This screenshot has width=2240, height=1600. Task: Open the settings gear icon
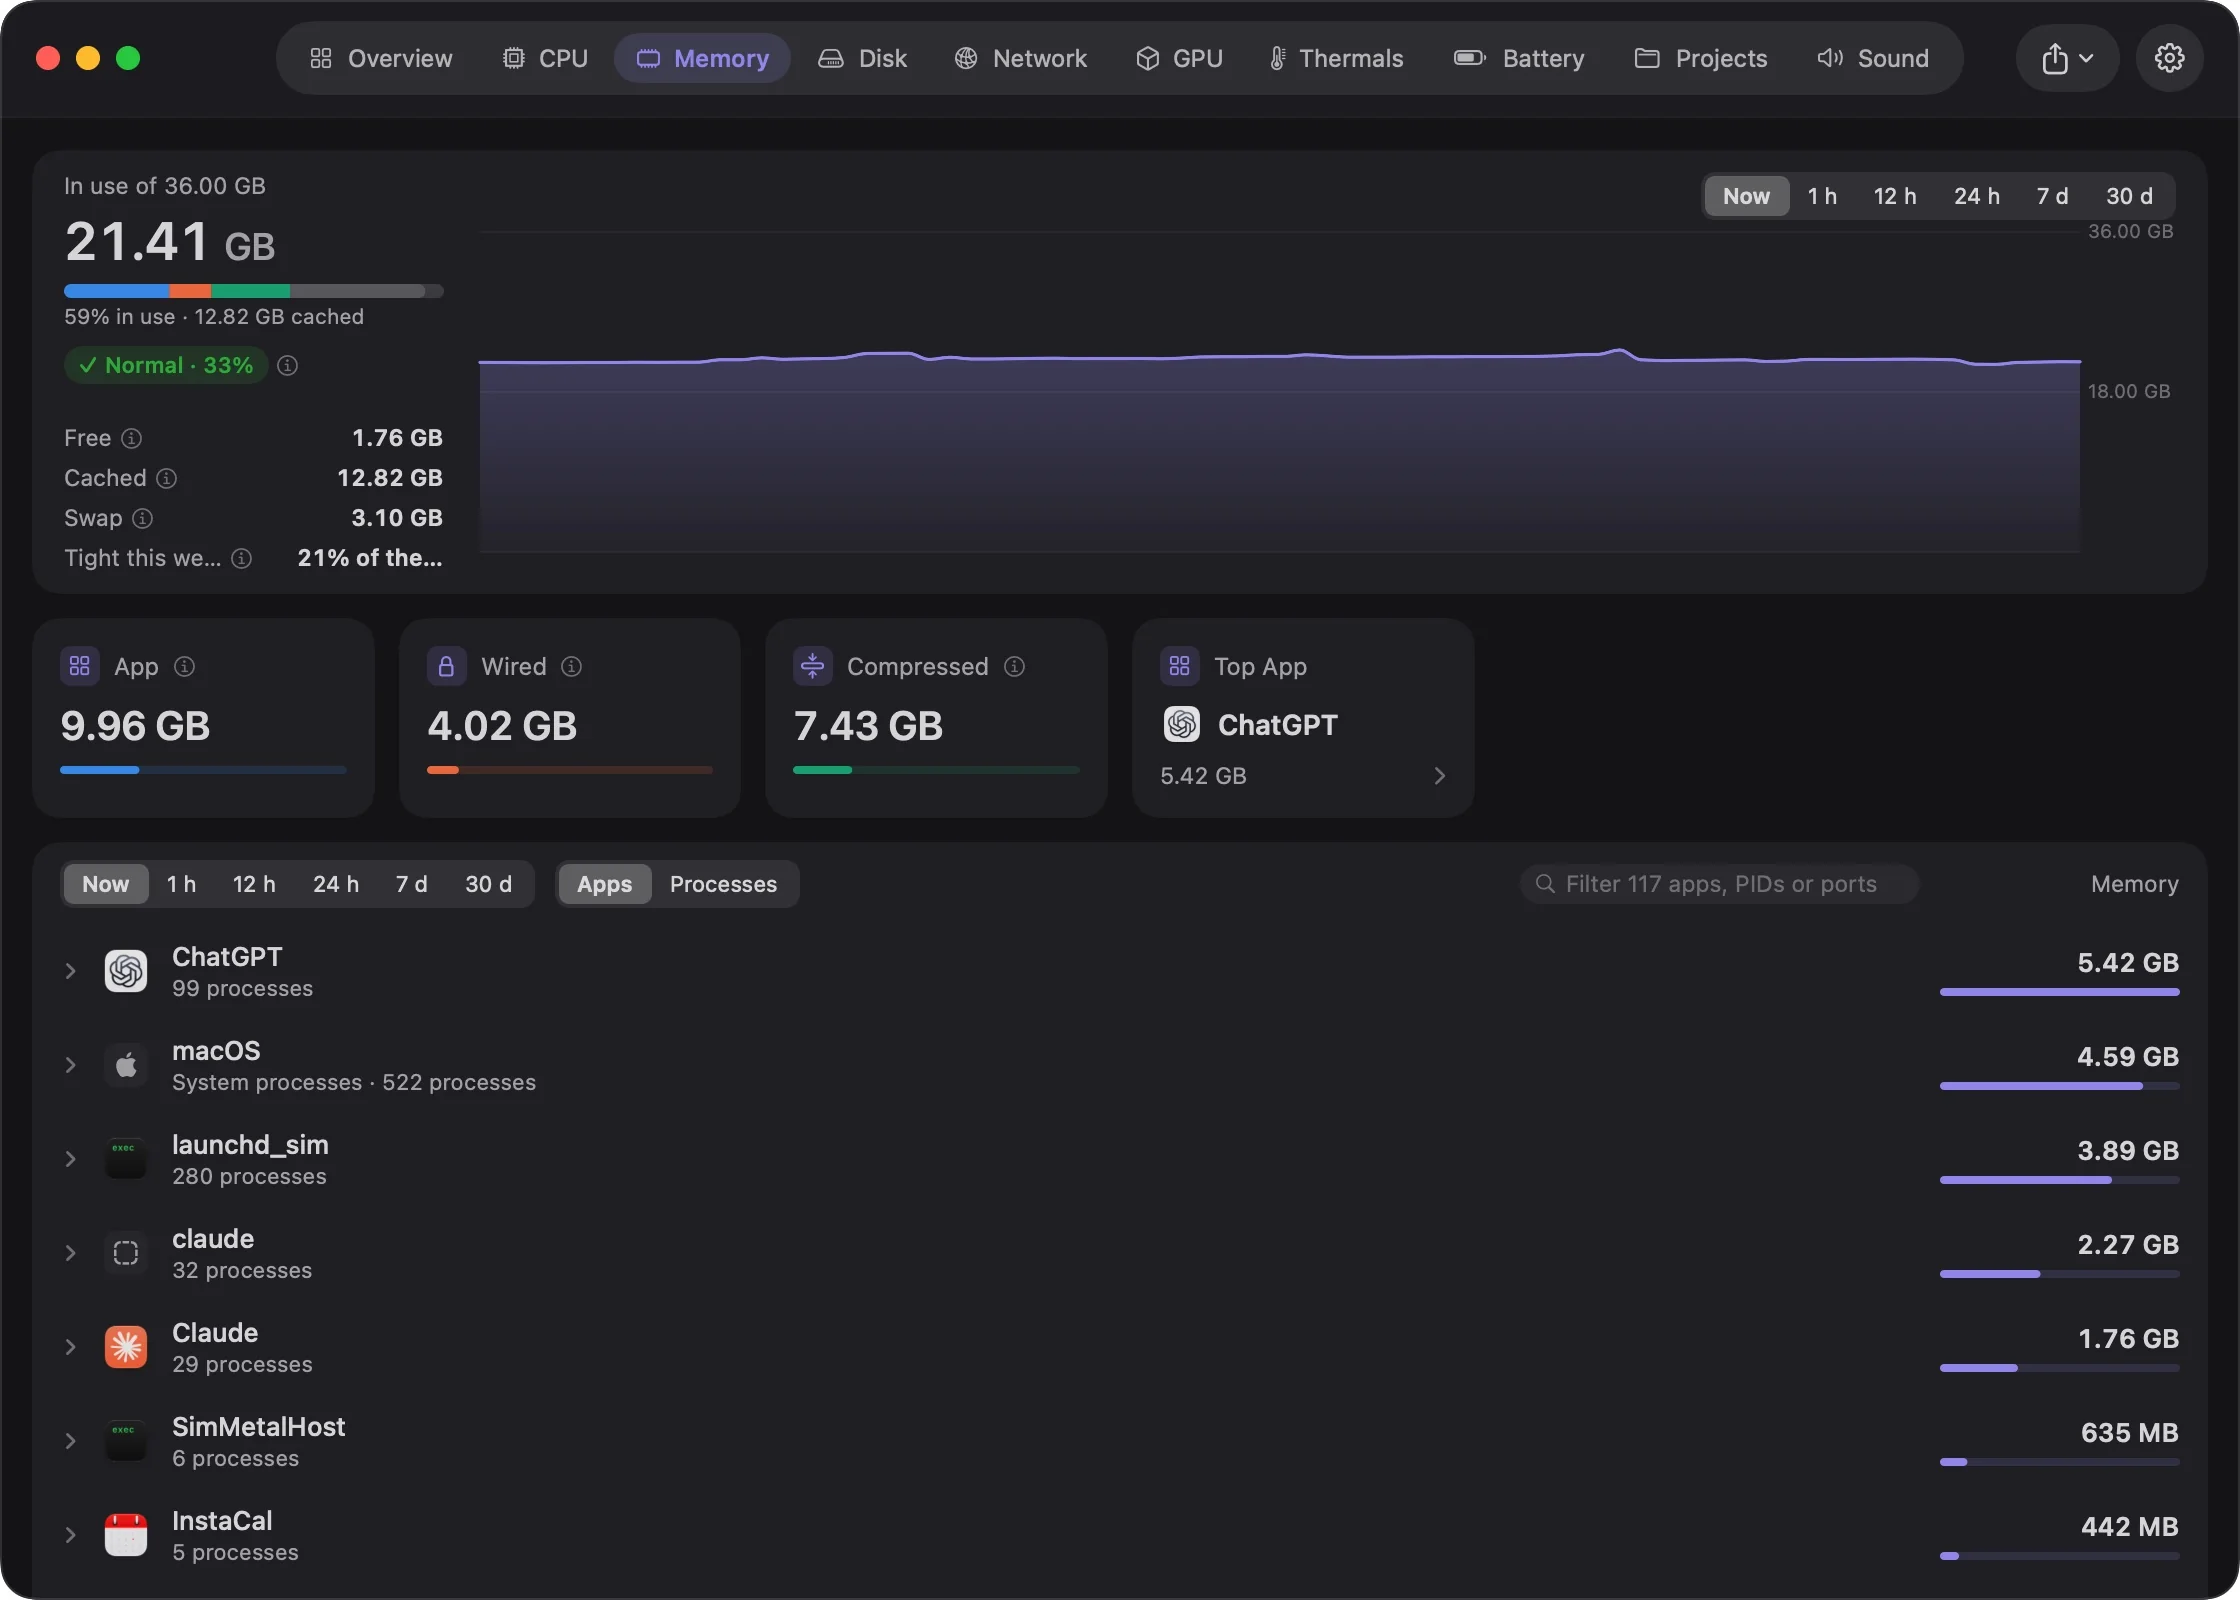2169,58
